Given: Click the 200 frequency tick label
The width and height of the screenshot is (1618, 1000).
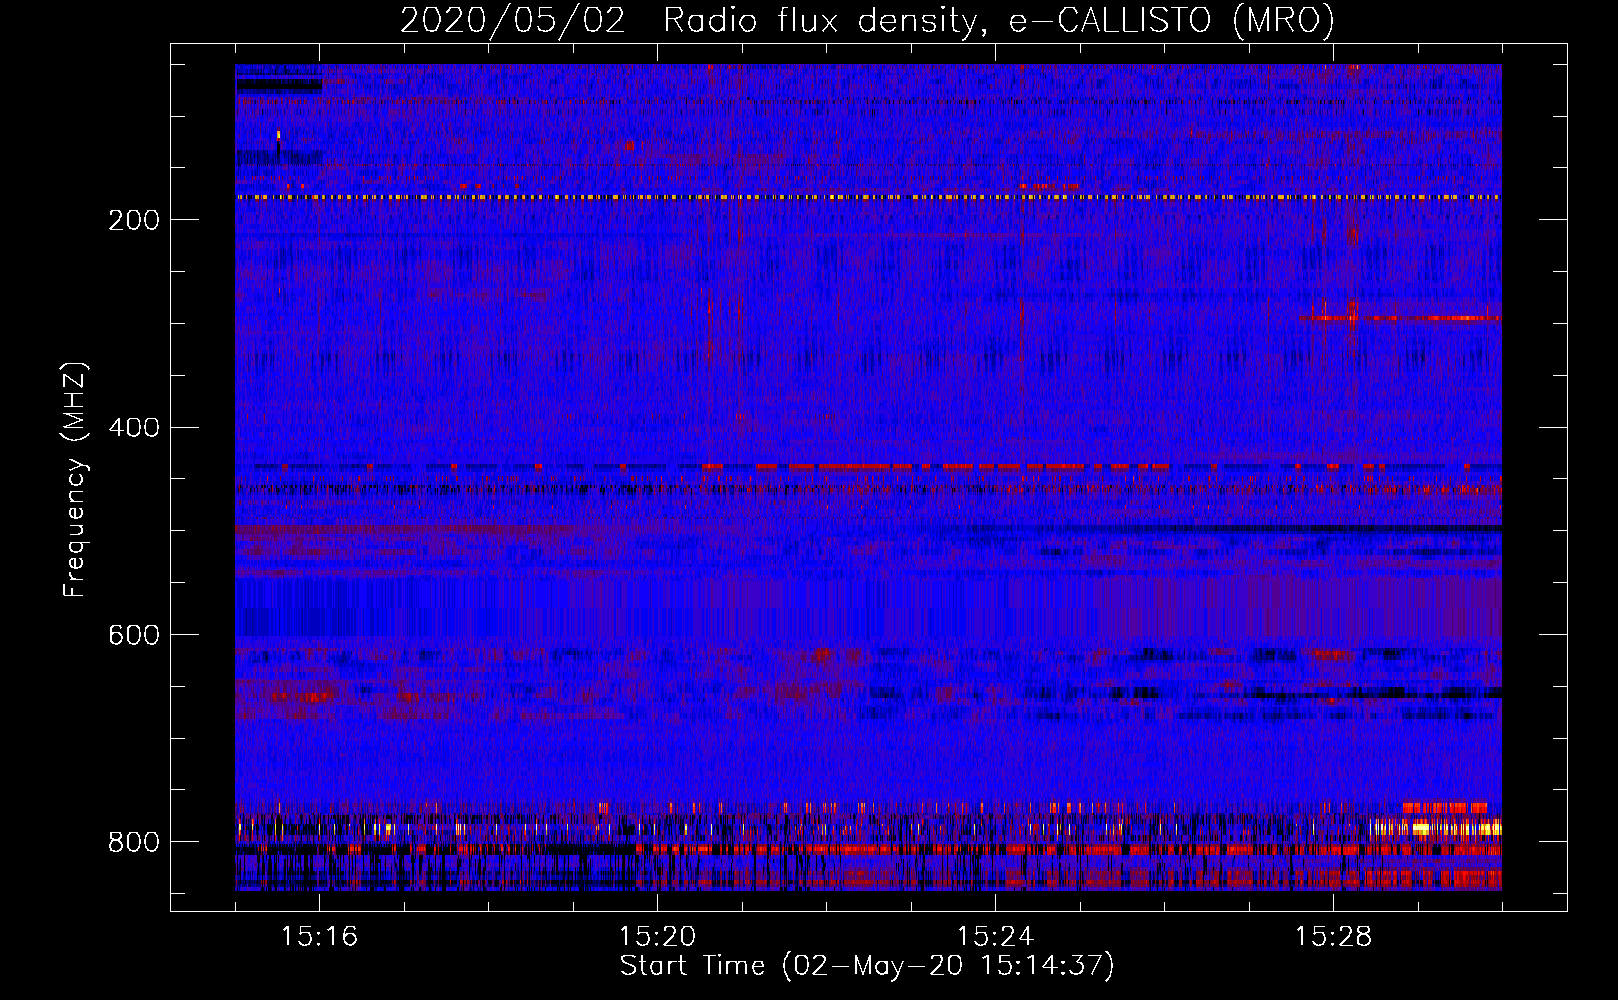Looking at the screenshot, I should [x=134, y=220].
